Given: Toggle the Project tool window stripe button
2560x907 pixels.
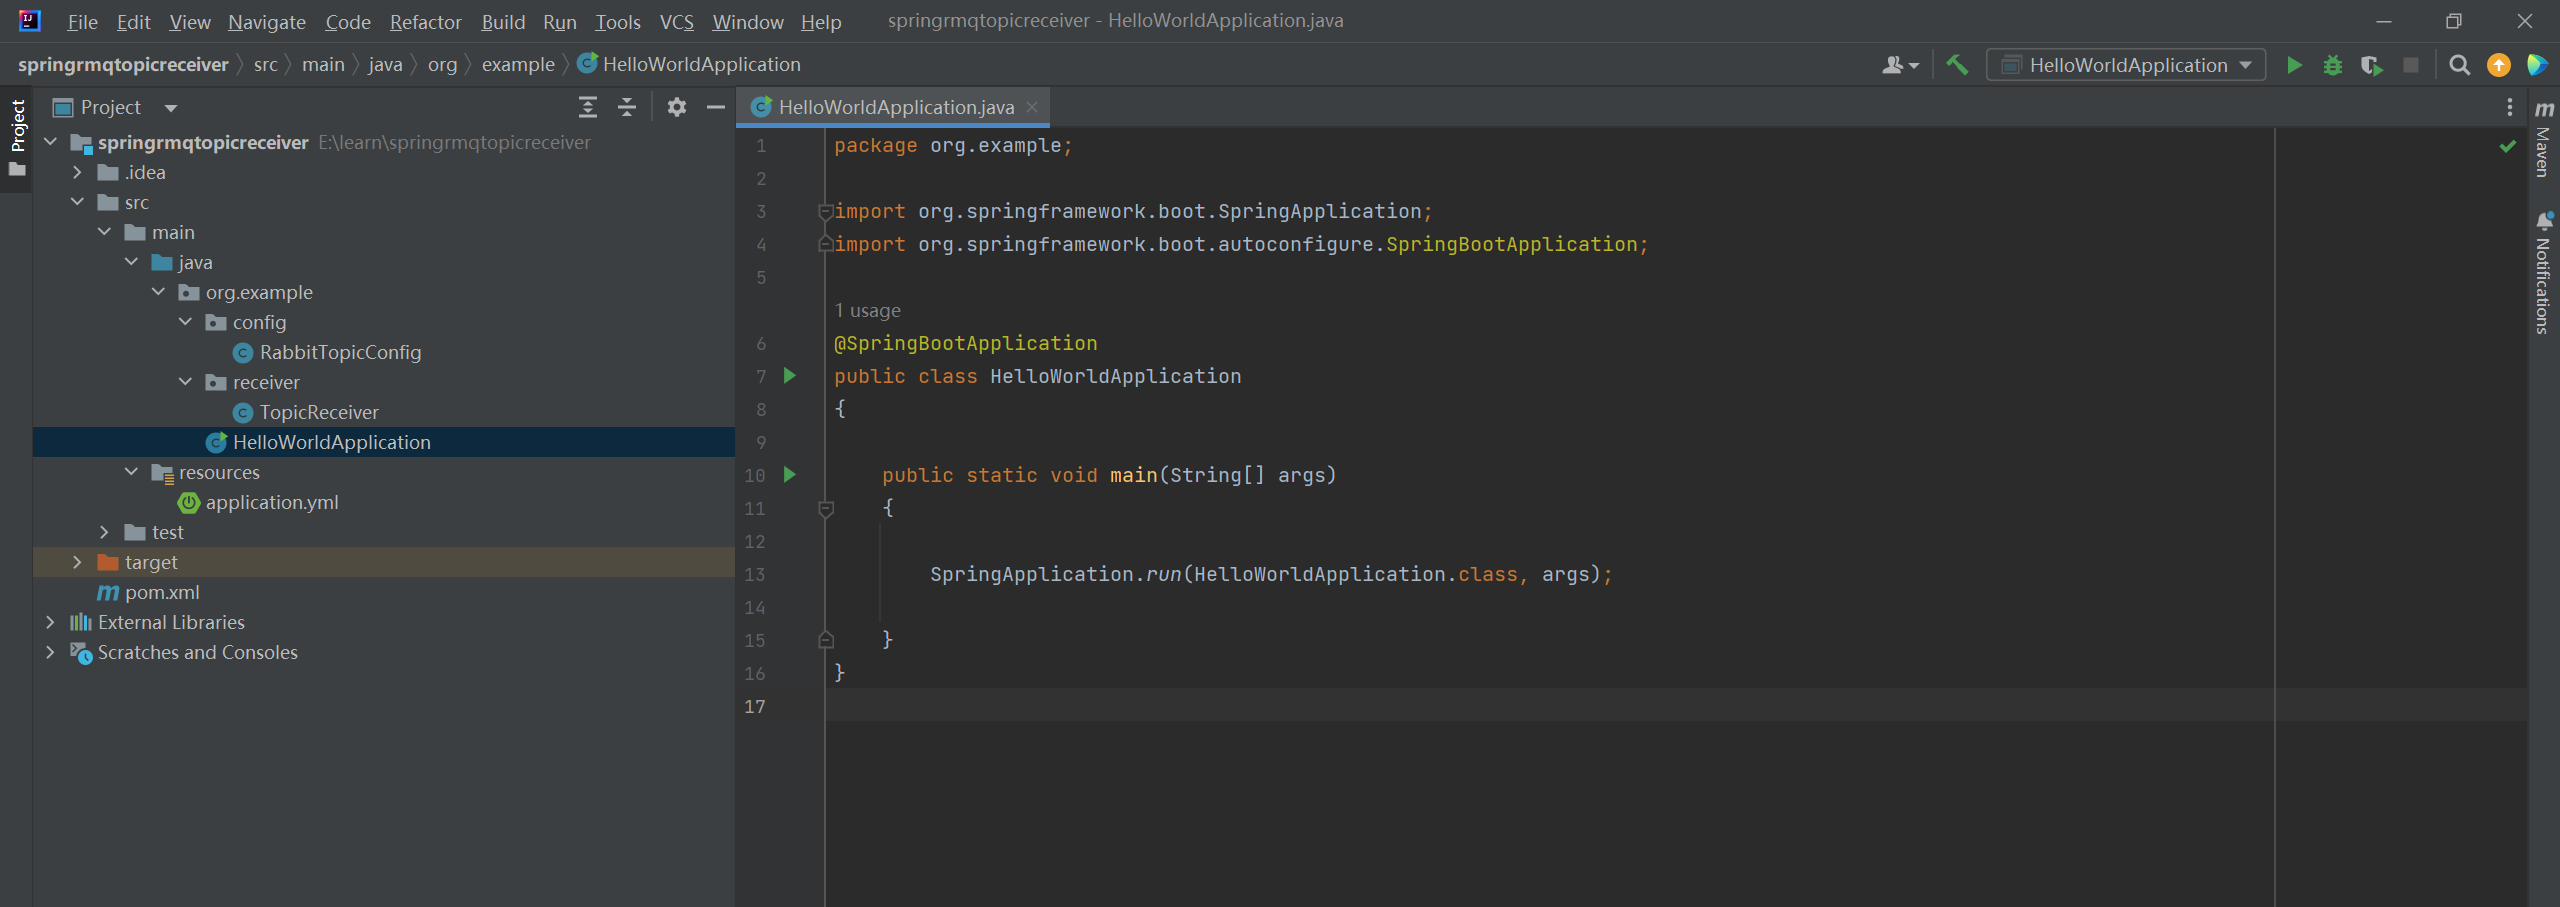Looking at the screenshot, I should point(17,138).
